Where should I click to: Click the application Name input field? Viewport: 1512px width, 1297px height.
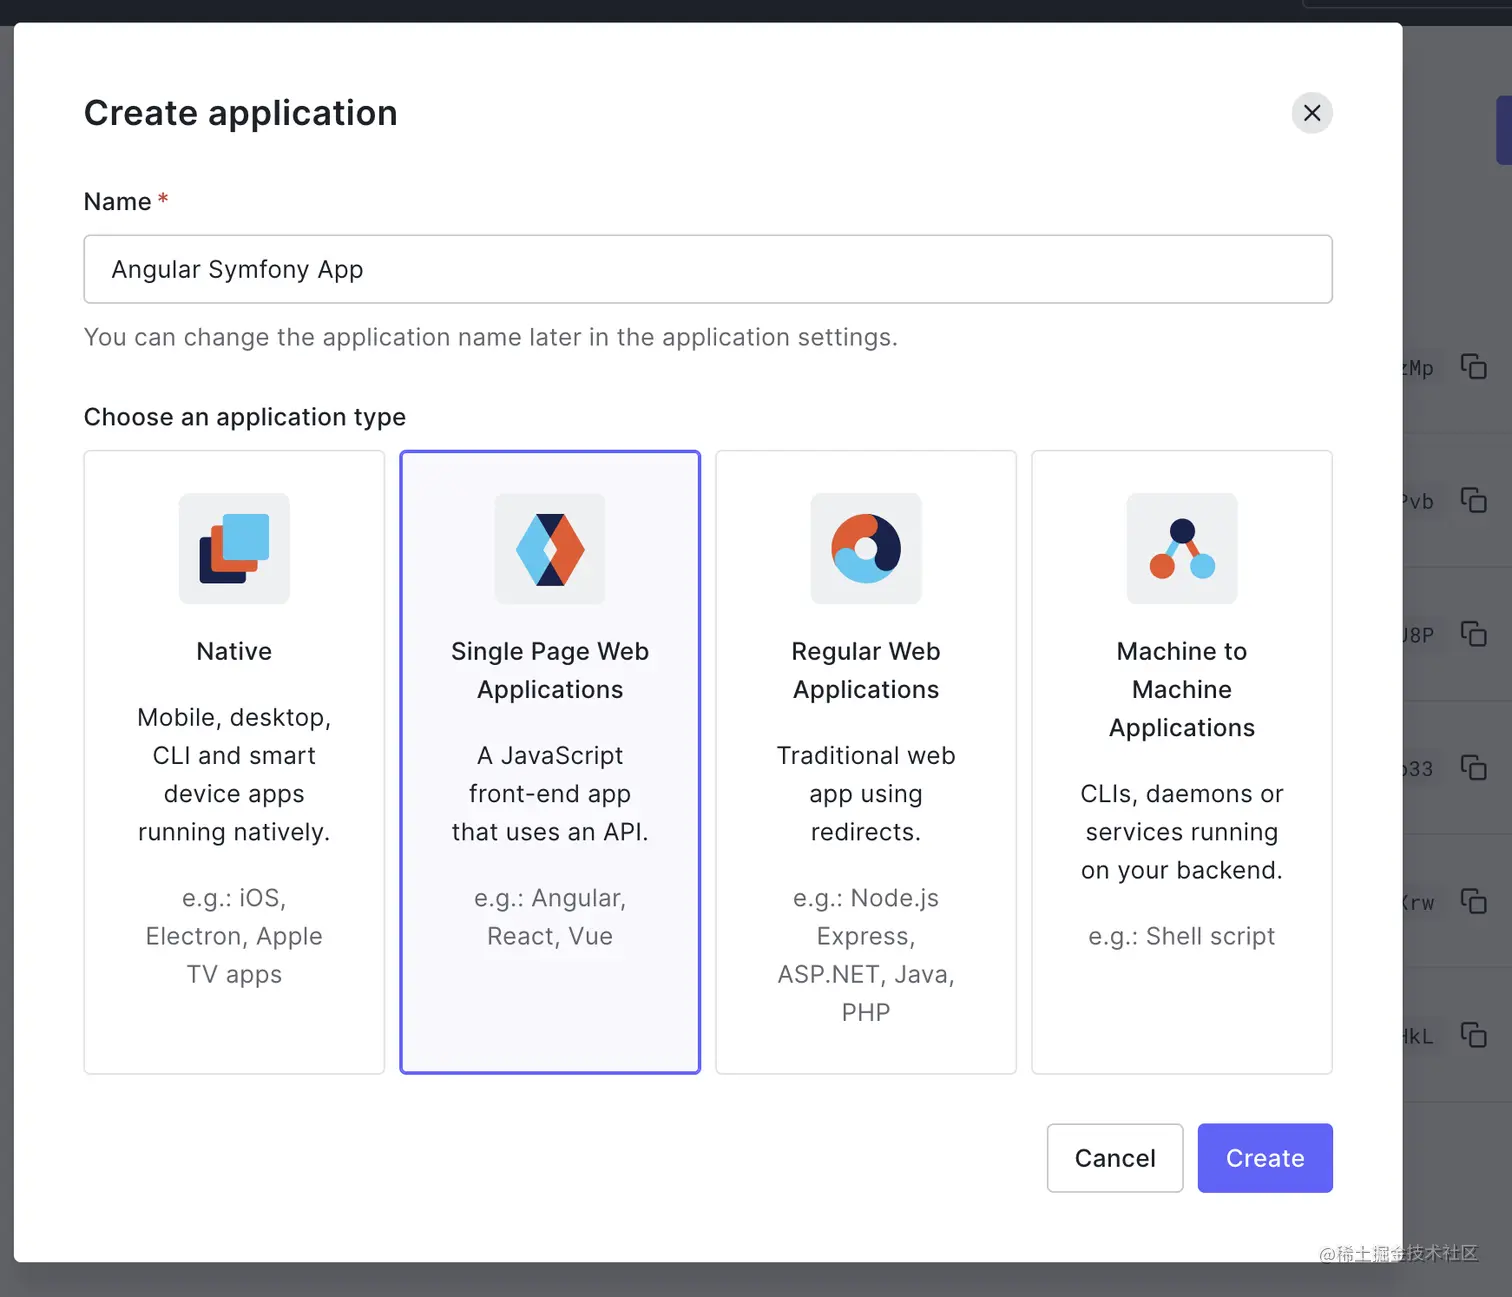tap(707, 269)
